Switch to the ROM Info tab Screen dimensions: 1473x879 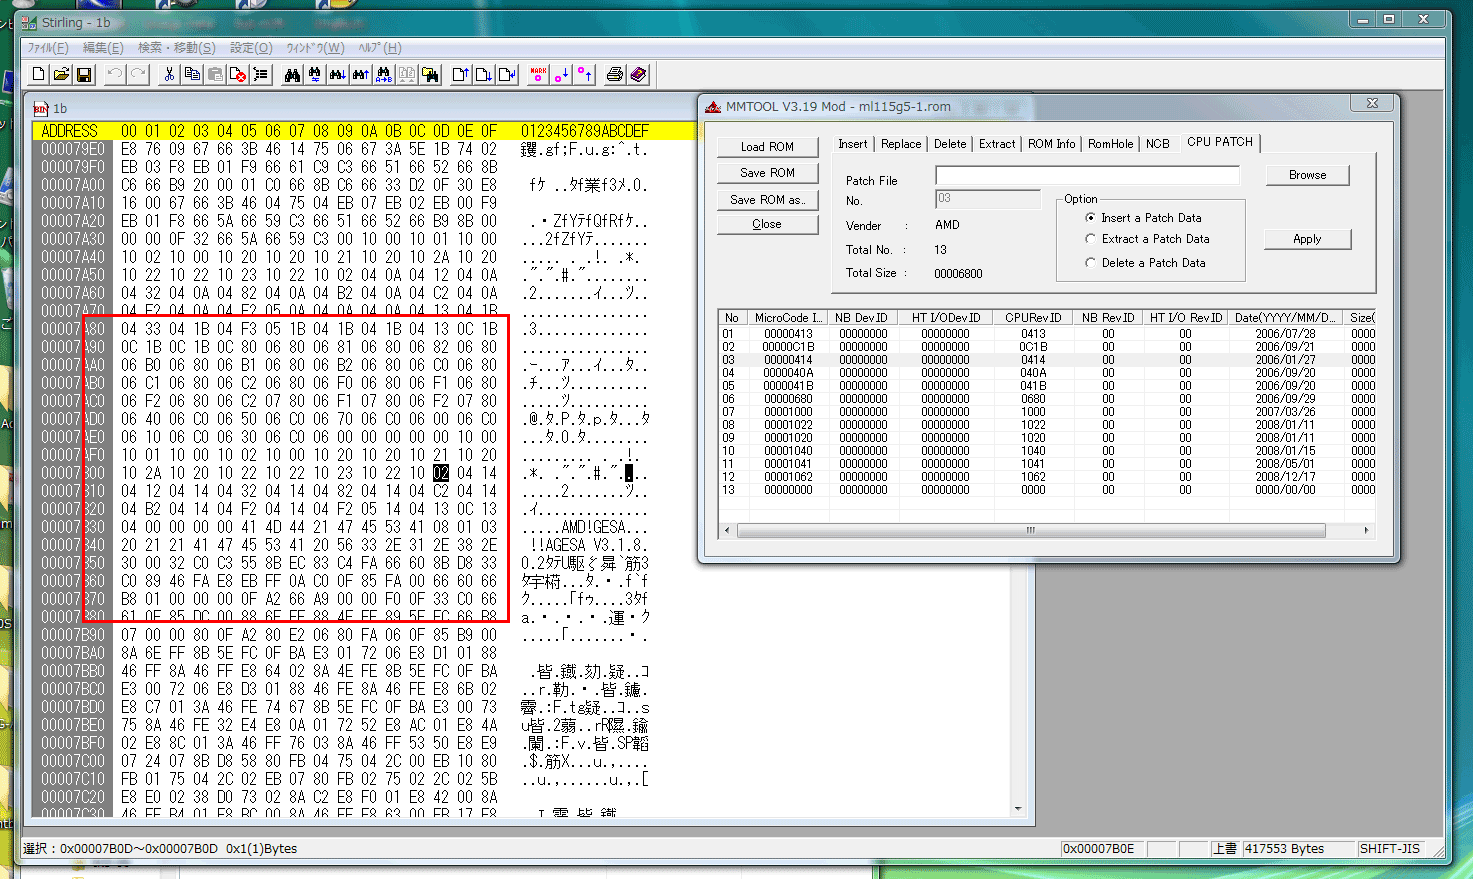pos(1052,144)
